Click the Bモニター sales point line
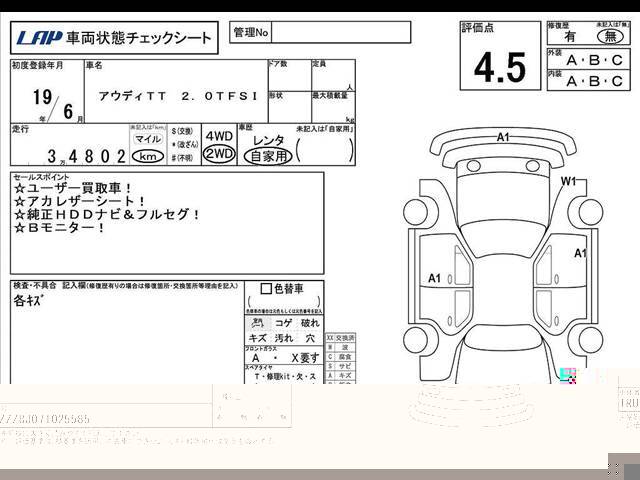 click(60, 227)
